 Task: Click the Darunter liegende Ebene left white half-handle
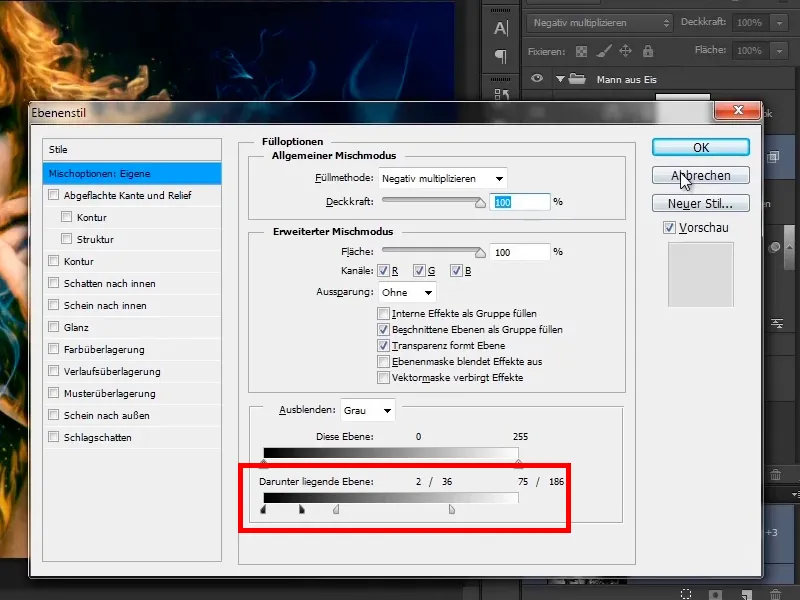pyautogui.click(x=336, y=509)
